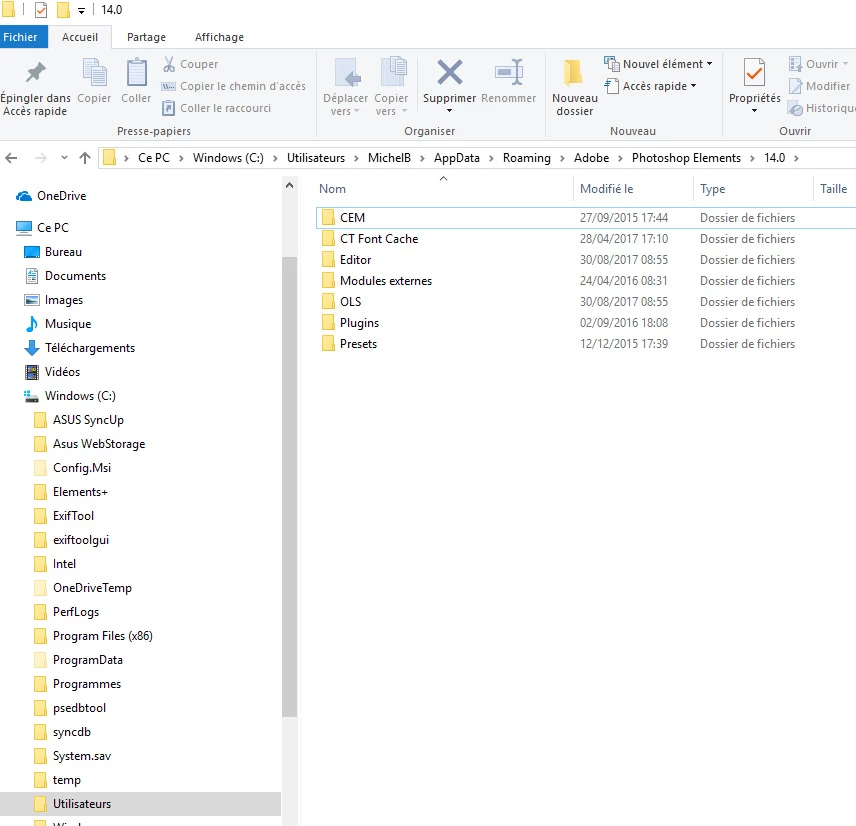This screenshot has width=856, height=826.
Task: Open the Propriétés icon
Action: (754, 73)
